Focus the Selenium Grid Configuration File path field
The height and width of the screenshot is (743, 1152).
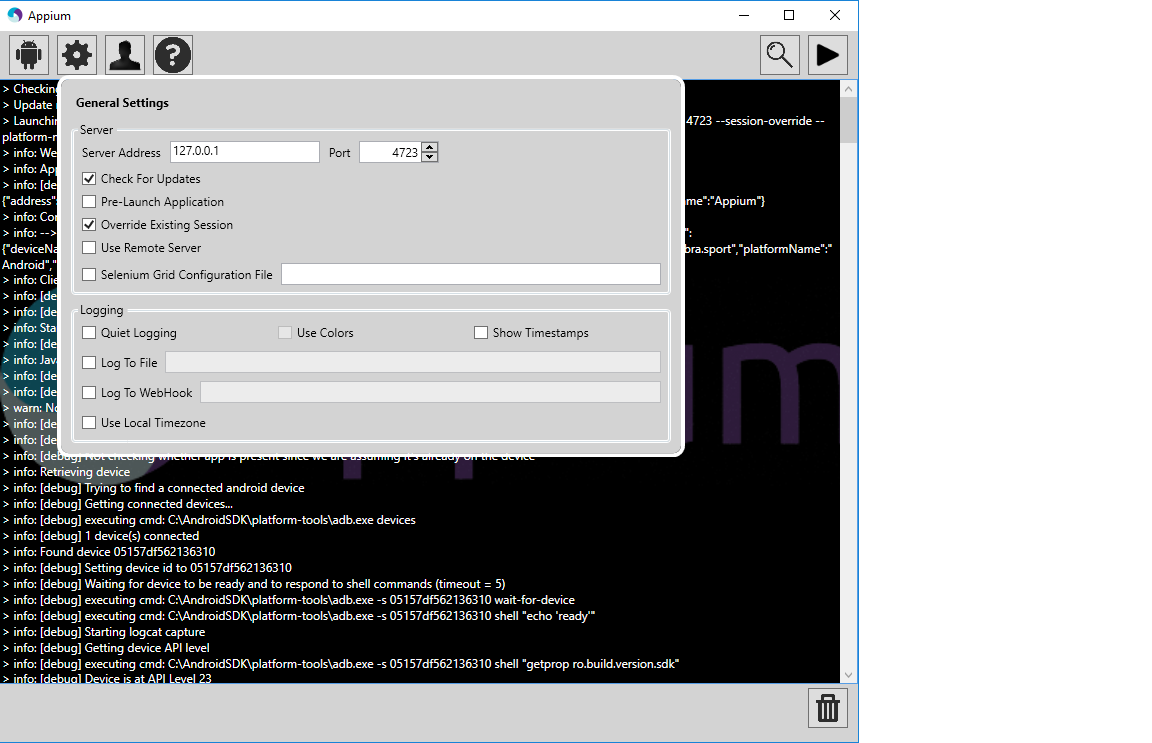tap(471, 274)
